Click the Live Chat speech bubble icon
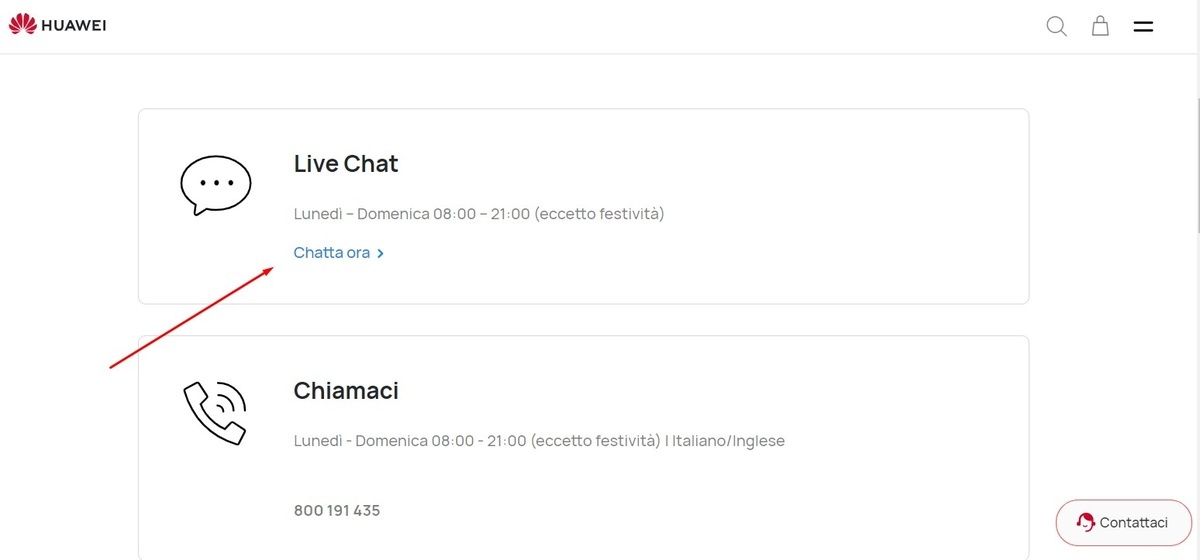1200x560 pixels. (215, 185)
